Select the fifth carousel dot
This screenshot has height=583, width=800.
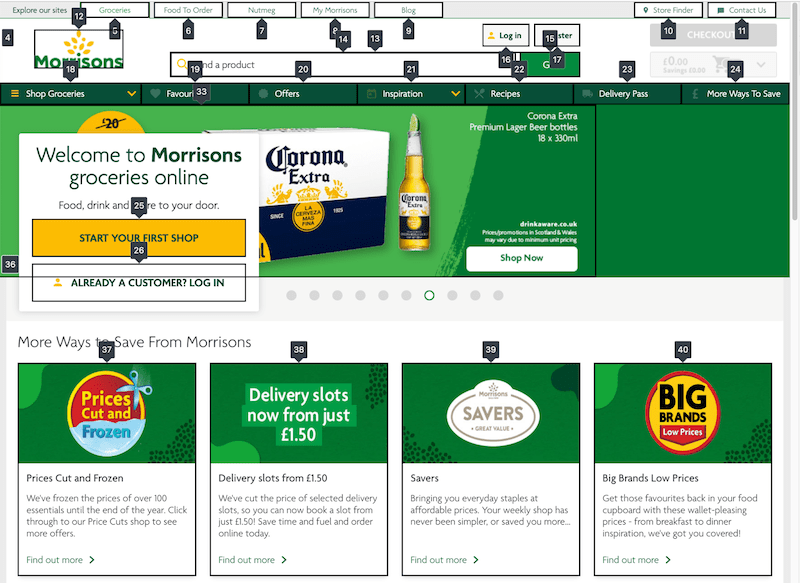coord(383,295)
